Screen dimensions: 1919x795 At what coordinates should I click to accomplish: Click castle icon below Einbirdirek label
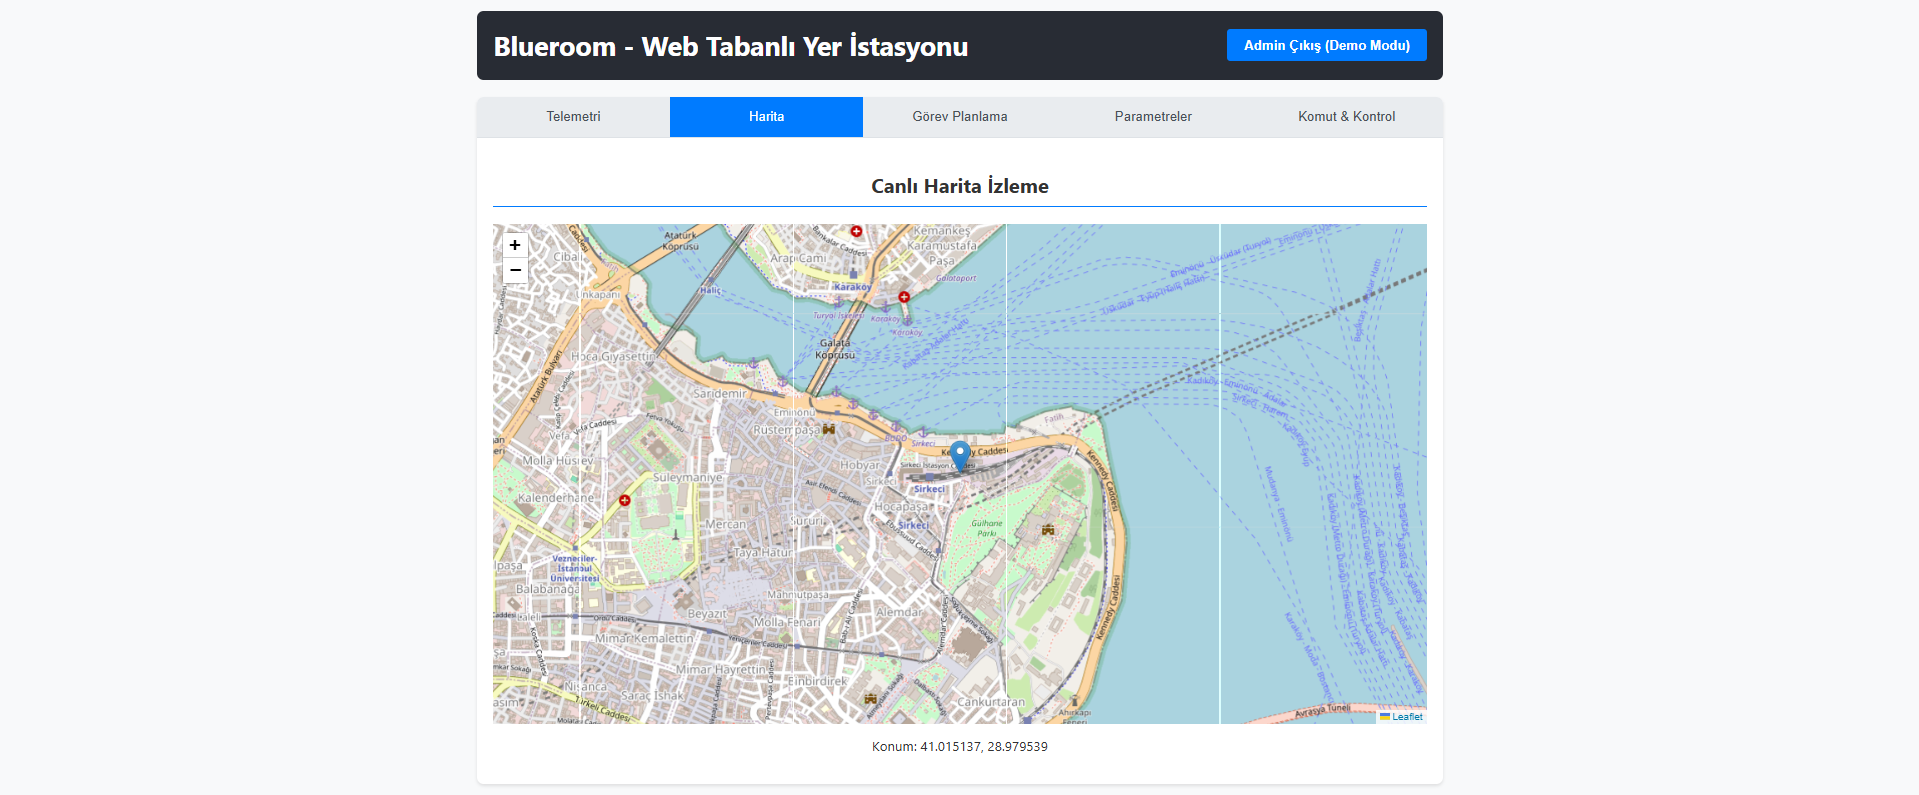click(x=870, y=698)
